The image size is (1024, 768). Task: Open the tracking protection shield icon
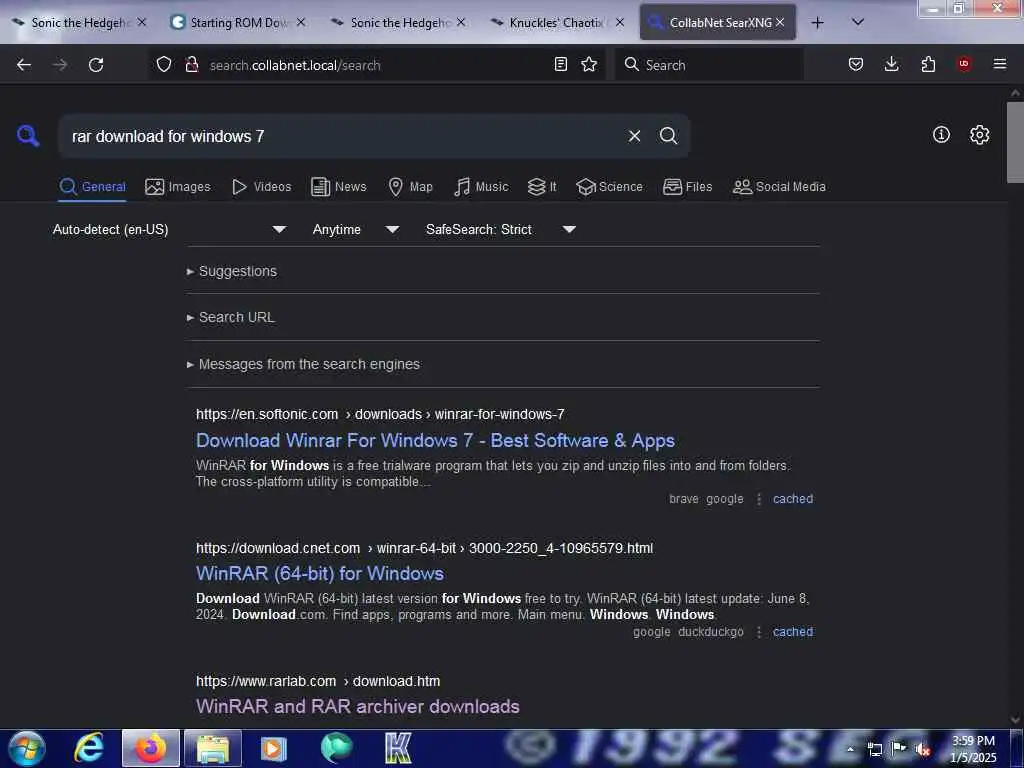[x=164, y=64]
